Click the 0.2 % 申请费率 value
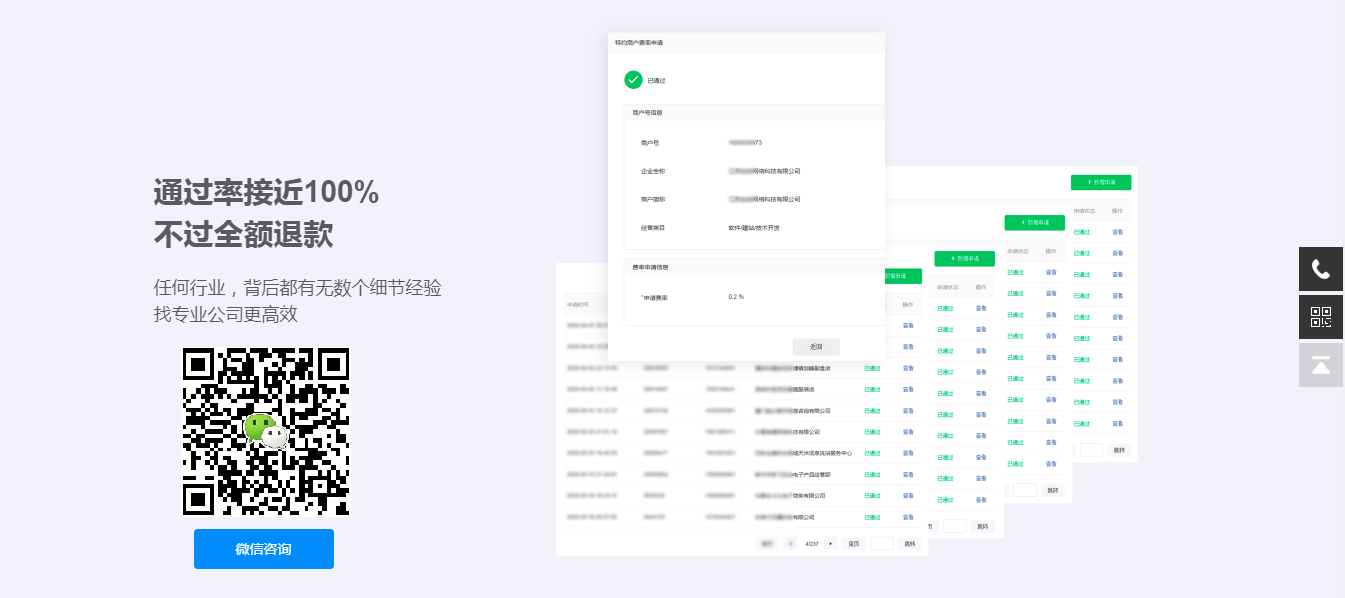1345x598 pixels. [x=736, y=297]
